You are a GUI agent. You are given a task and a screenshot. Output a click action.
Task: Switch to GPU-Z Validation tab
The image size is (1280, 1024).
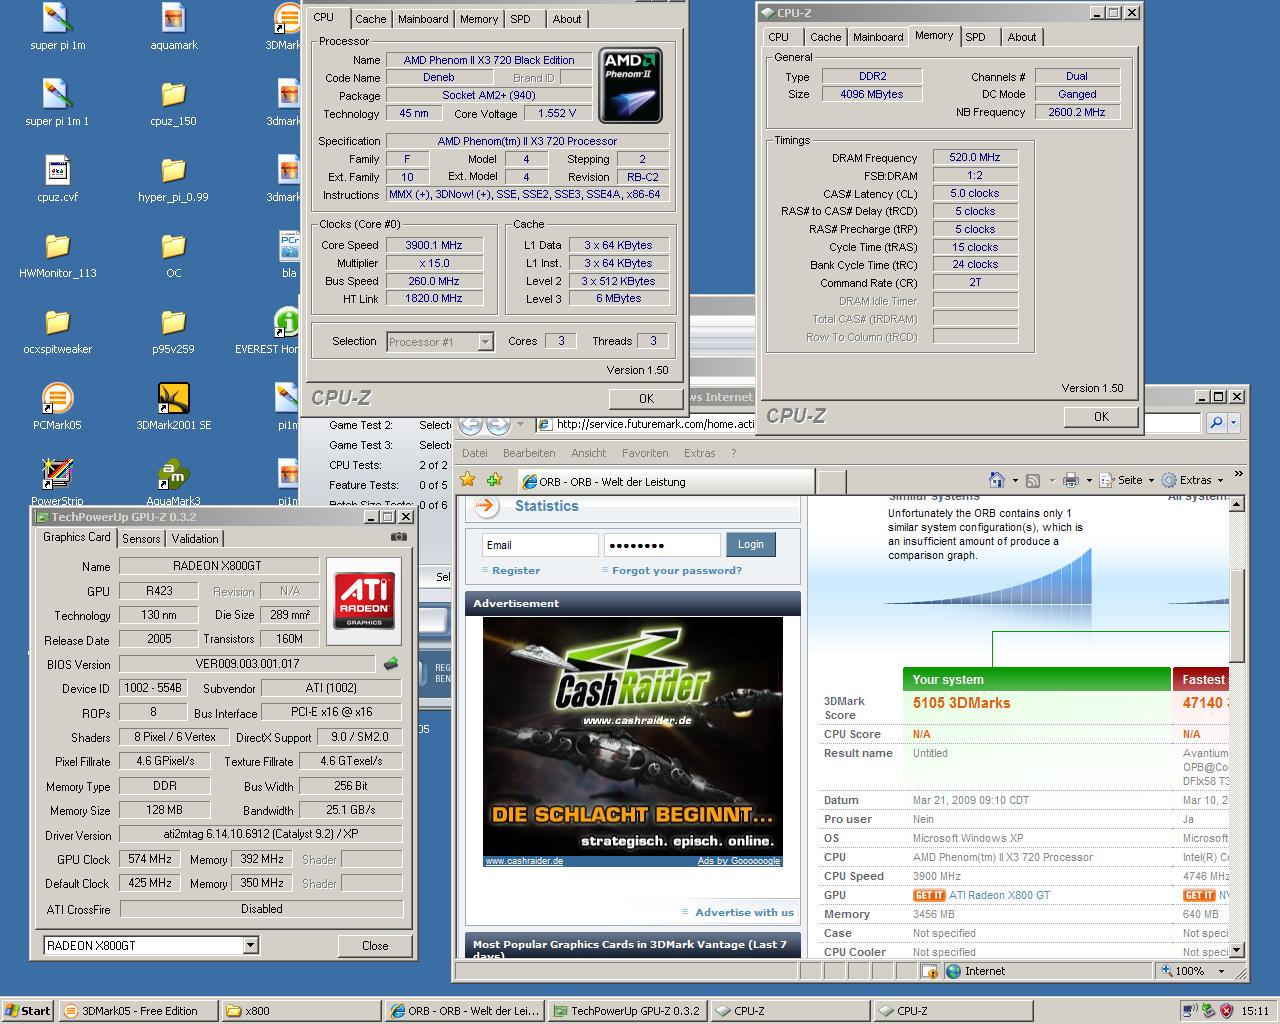coord(195,539)
